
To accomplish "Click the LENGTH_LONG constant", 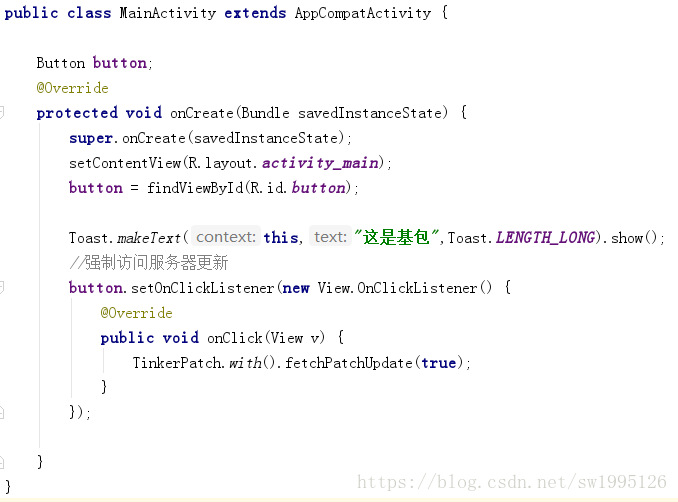I will pos(545,238).
